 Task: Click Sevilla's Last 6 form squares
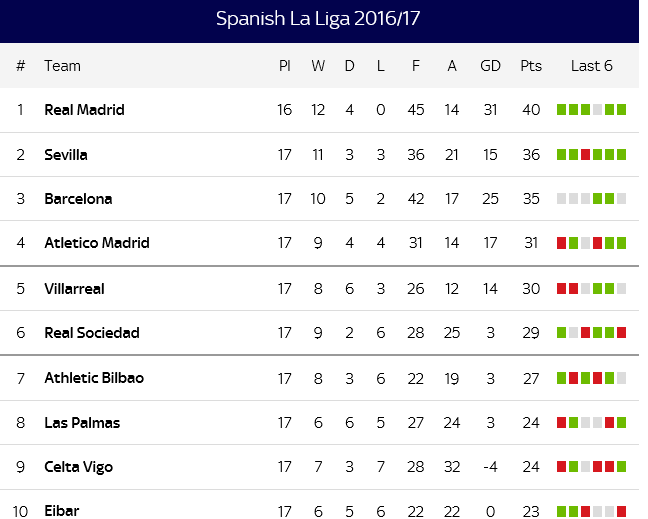point(591,155)
